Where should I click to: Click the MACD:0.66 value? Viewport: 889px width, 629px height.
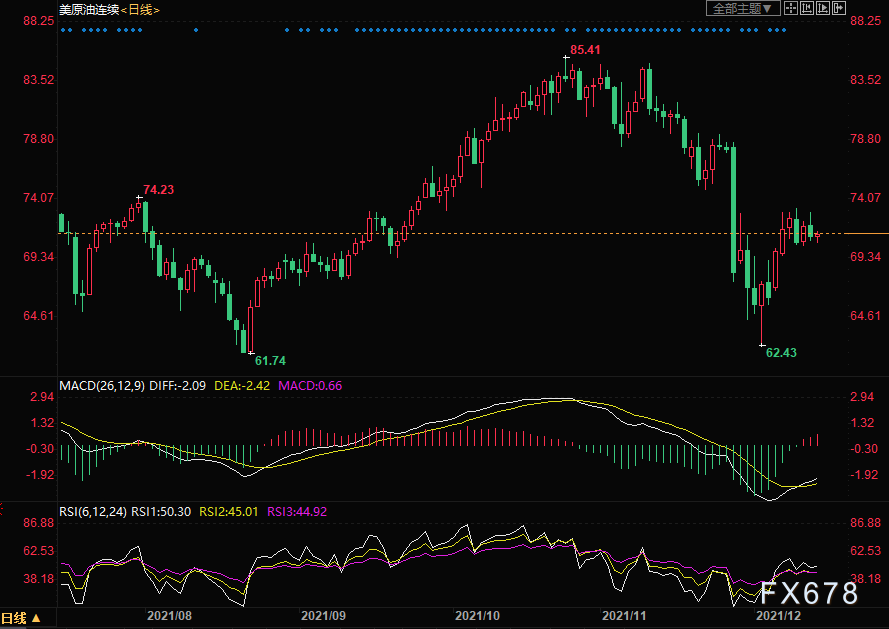click(x=310, y=386)
